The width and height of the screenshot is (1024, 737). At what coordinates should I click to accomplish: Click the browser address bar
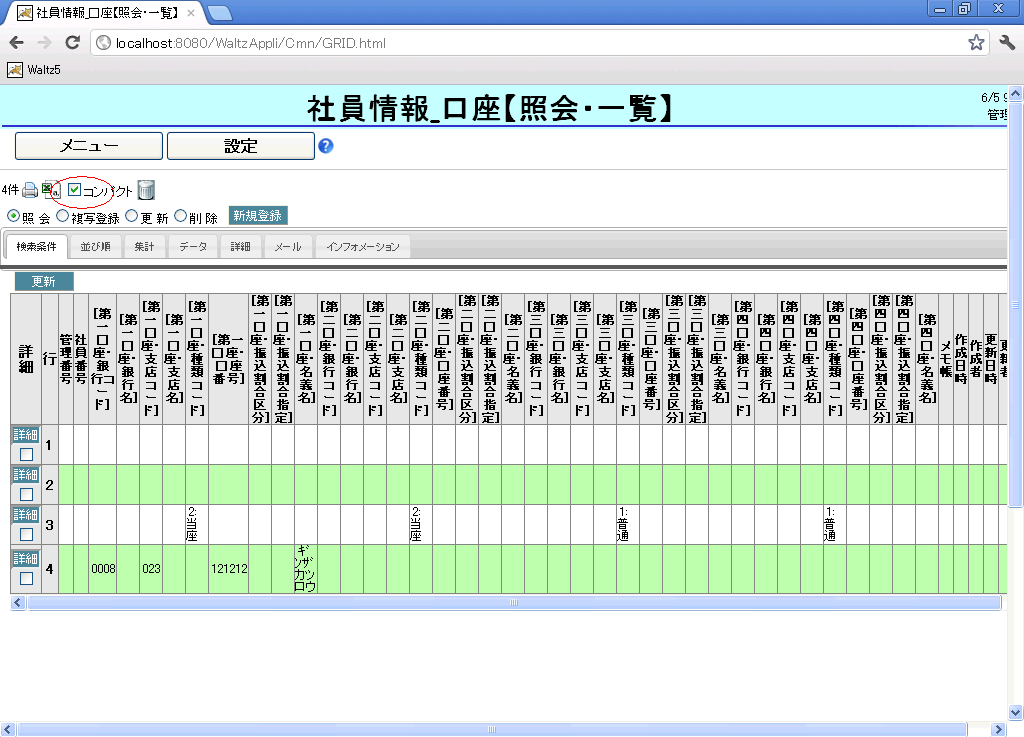pos(530,43)
